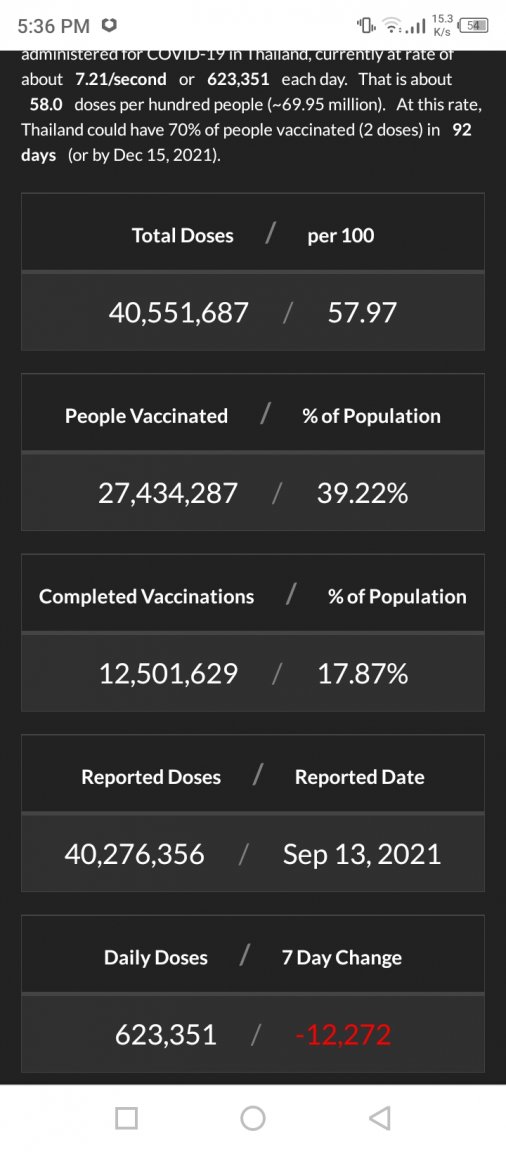The height and width of the screenshot is (1152, 506).
Task: Click the Sep 13, 2021 date value
Action: 362,854
